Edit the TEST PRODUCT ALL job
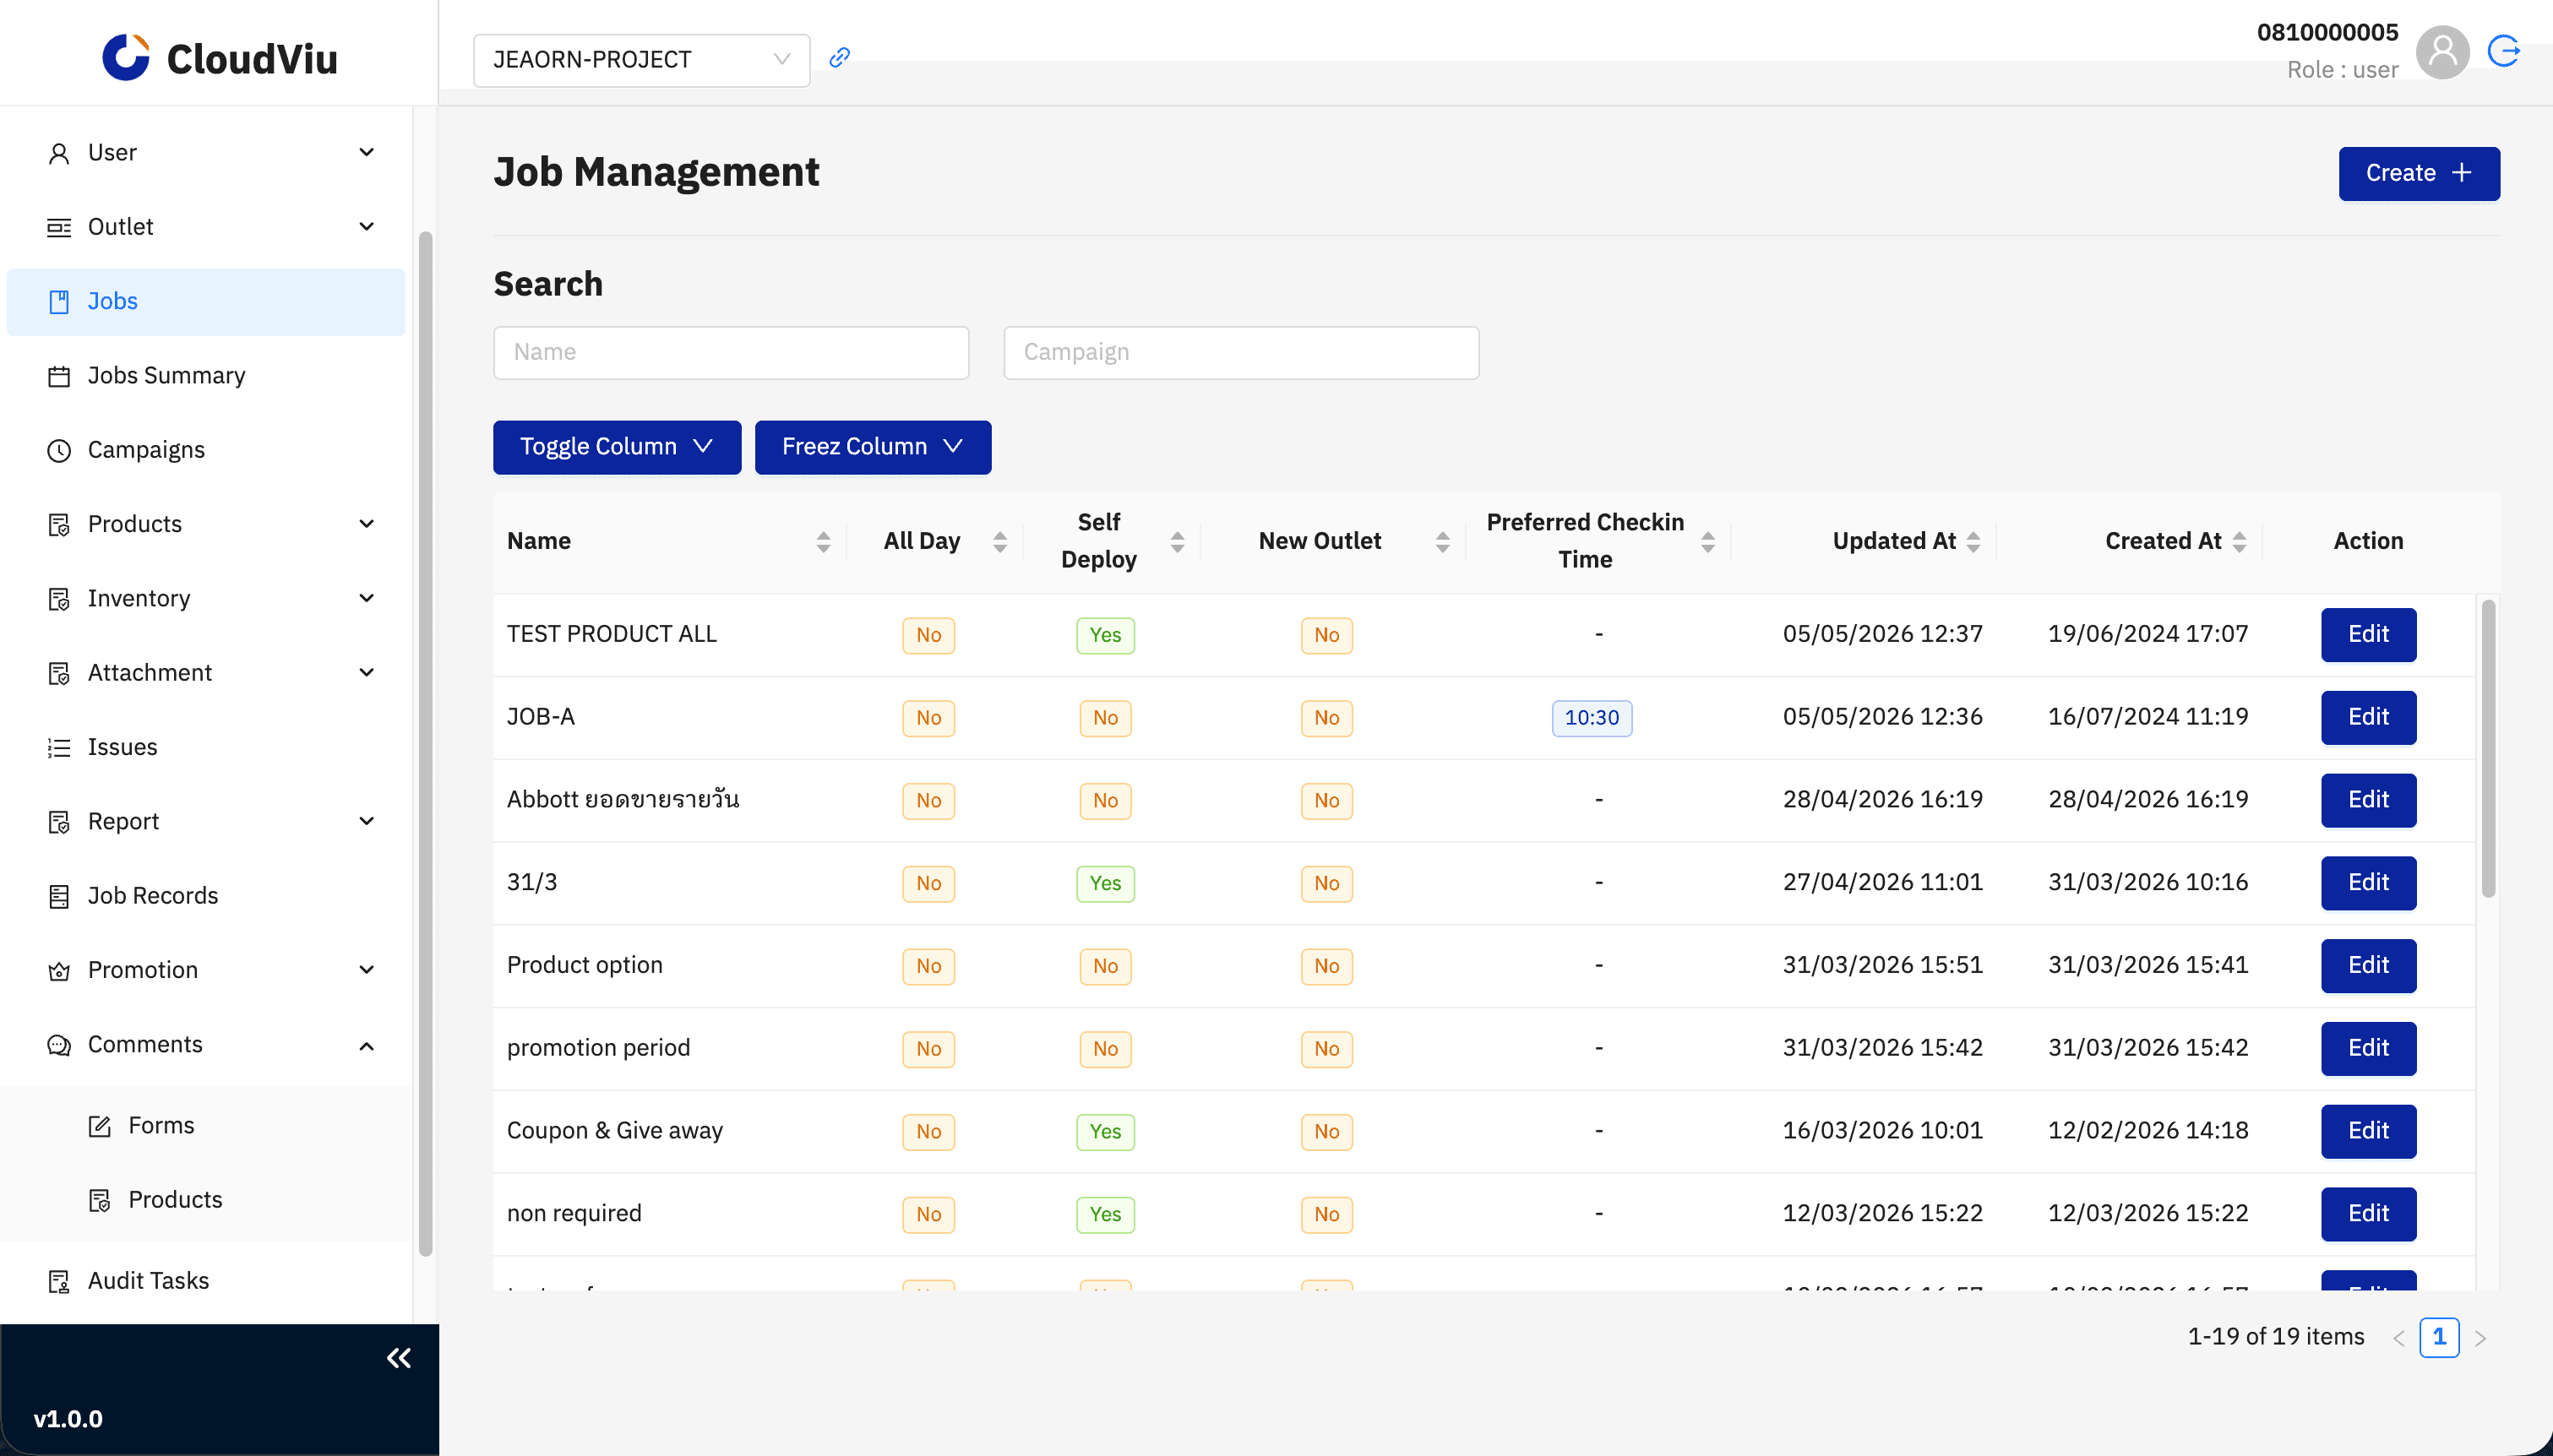2553x1456 pixels. [x=2367, y=635]
